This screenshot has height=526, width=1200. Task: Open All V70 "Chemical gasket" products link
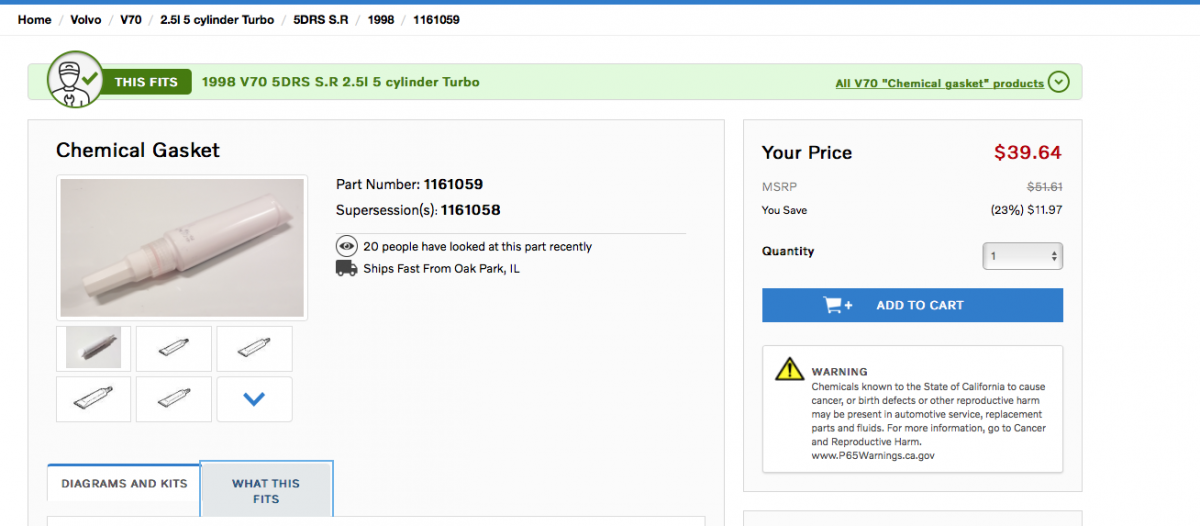pyautogui.click(x=939, y=84)
